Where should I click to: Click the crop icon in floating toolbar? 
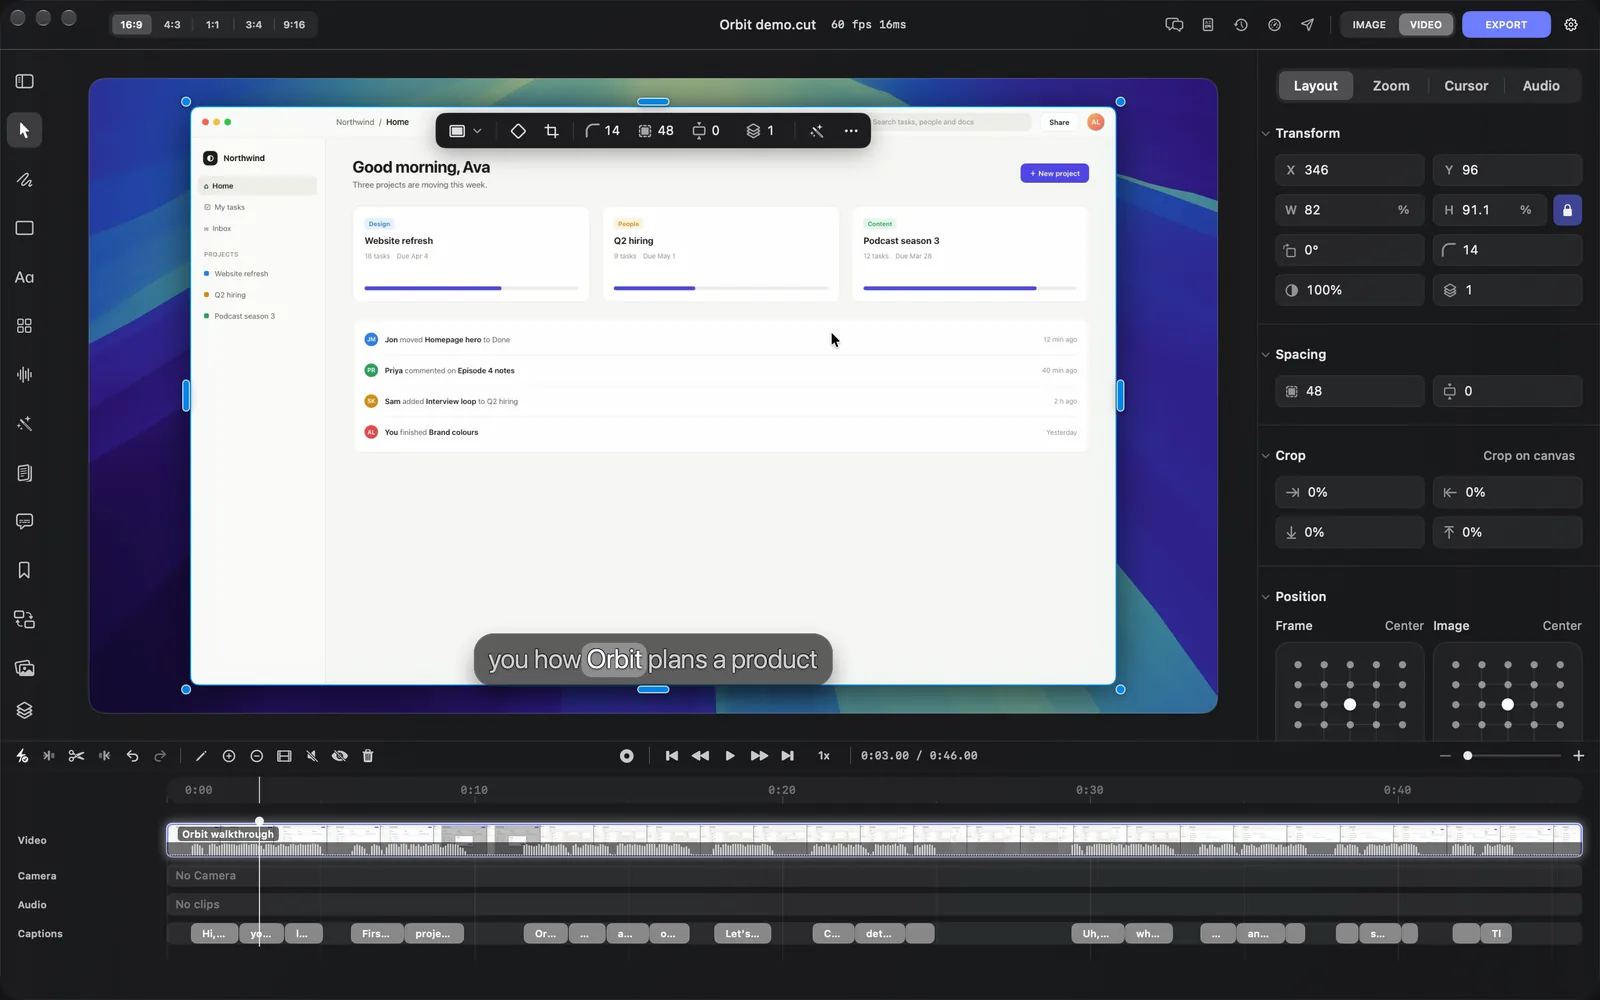551,131
